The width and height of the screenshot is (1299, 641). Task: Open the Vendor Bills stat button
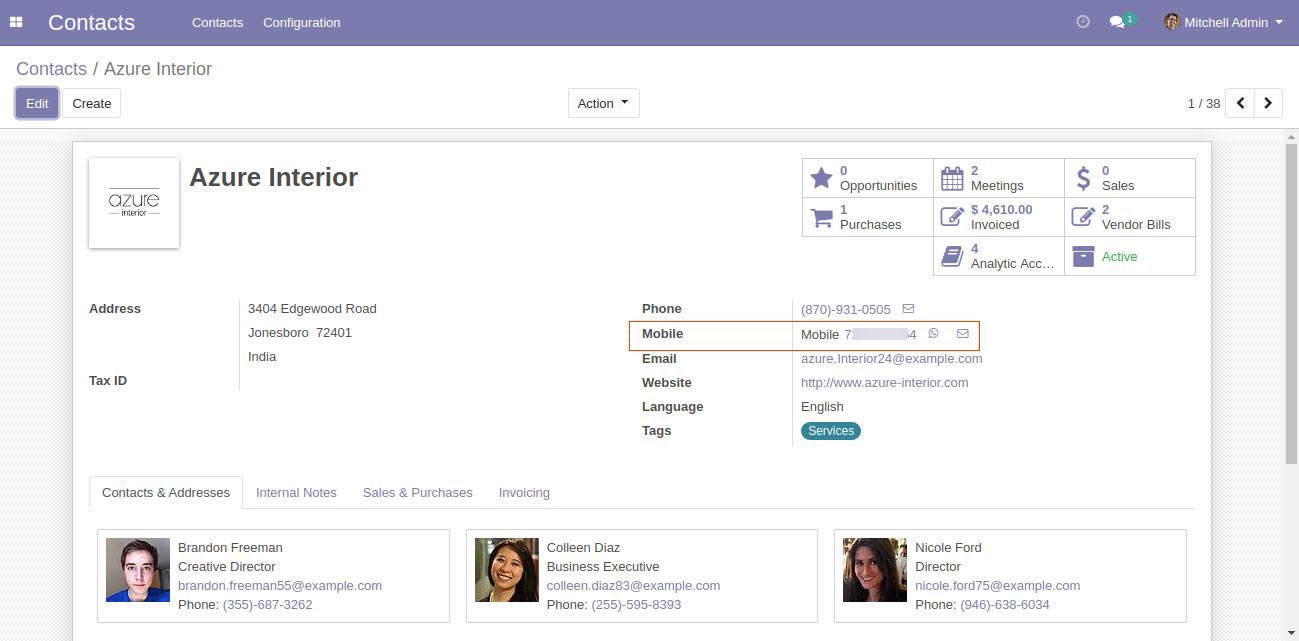pos(1130,217)
